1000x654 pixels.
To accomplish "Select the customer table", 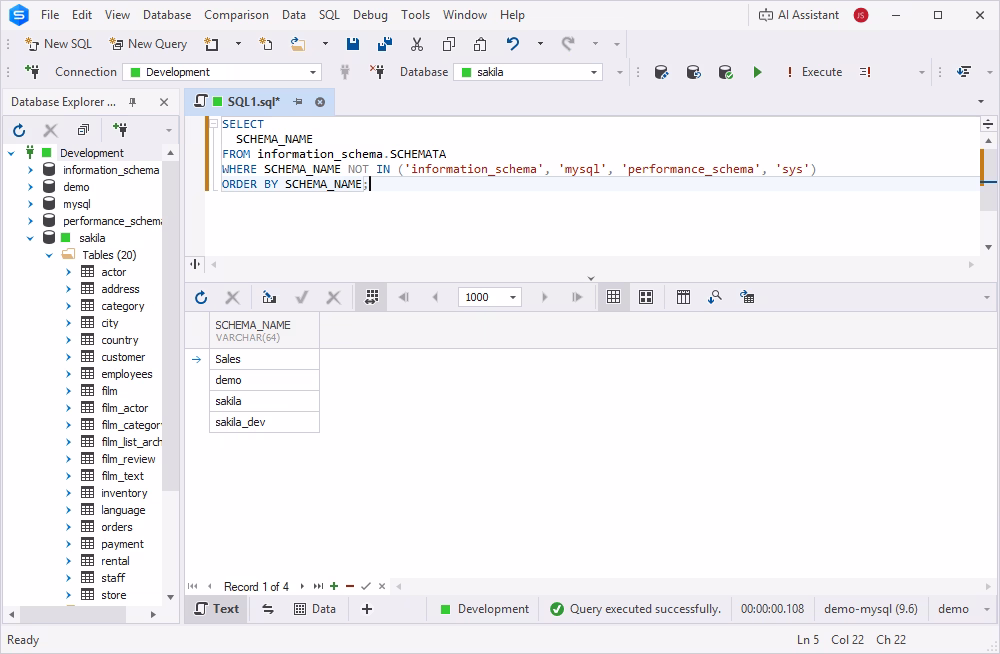I will 122,357.
